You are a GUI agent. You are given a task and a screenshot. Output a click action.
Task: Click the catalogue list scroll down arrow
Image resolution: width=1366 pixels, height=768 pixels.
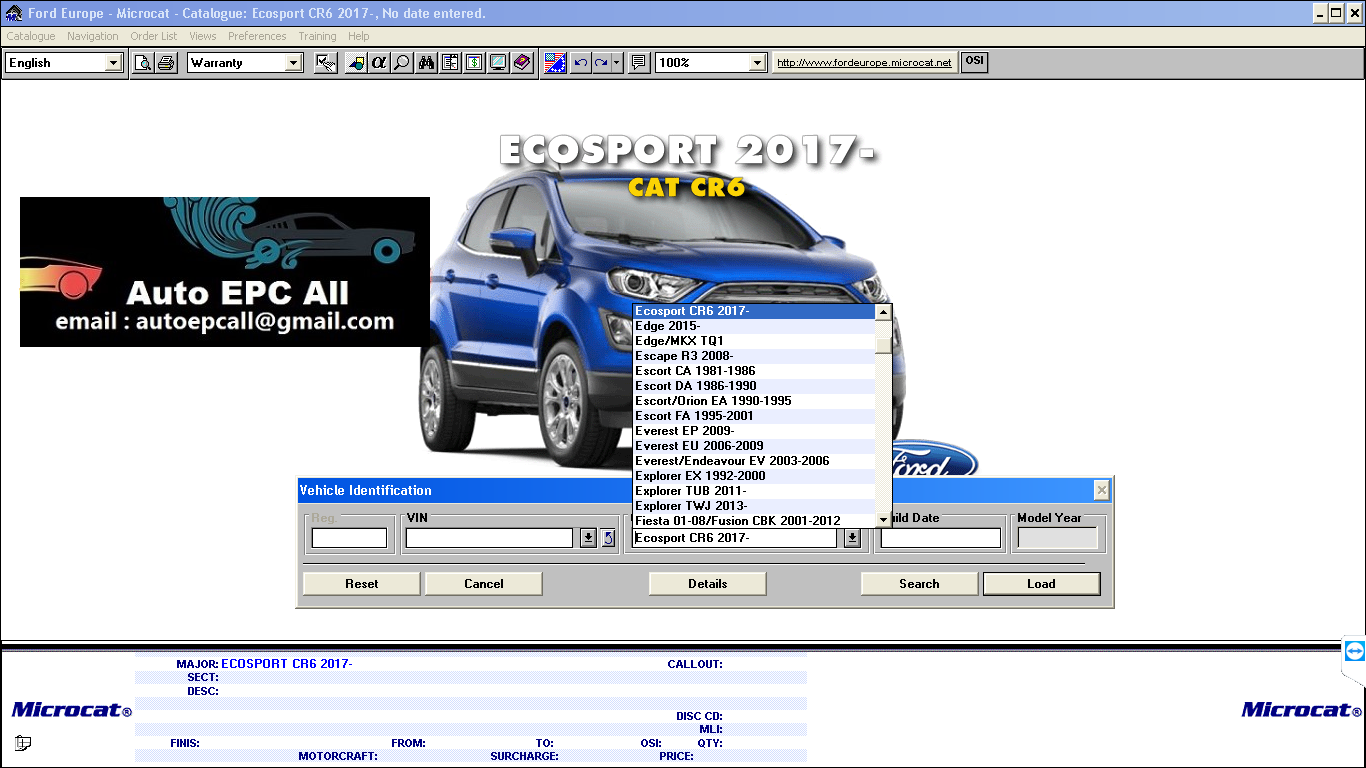[x=883, y=520]
